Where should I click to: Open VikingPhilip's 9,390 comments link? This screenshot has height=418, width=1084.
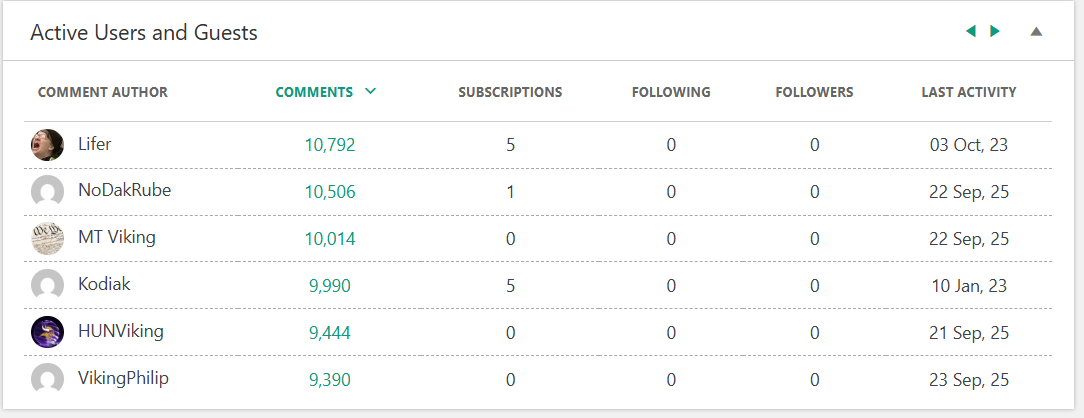point(330,379)
